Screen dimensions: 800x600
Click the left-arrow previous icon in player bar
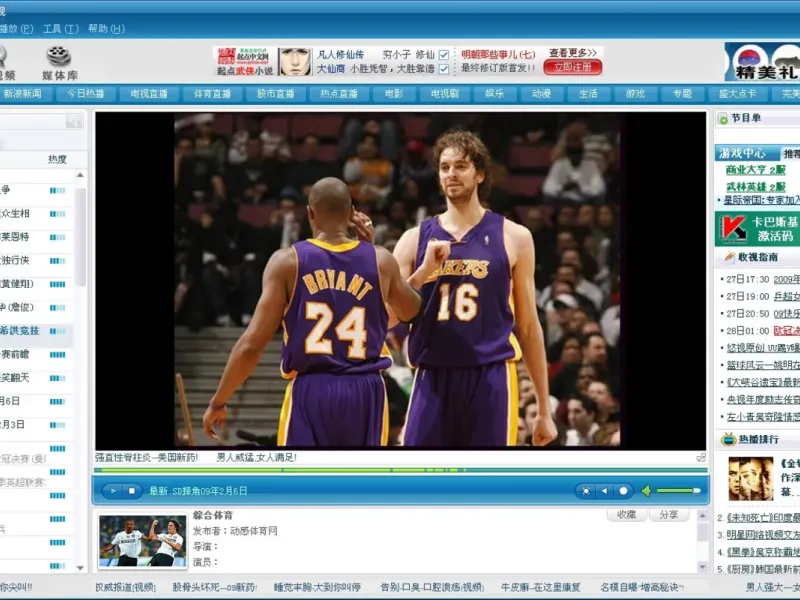pyautogui.click(x=605, y=491)
